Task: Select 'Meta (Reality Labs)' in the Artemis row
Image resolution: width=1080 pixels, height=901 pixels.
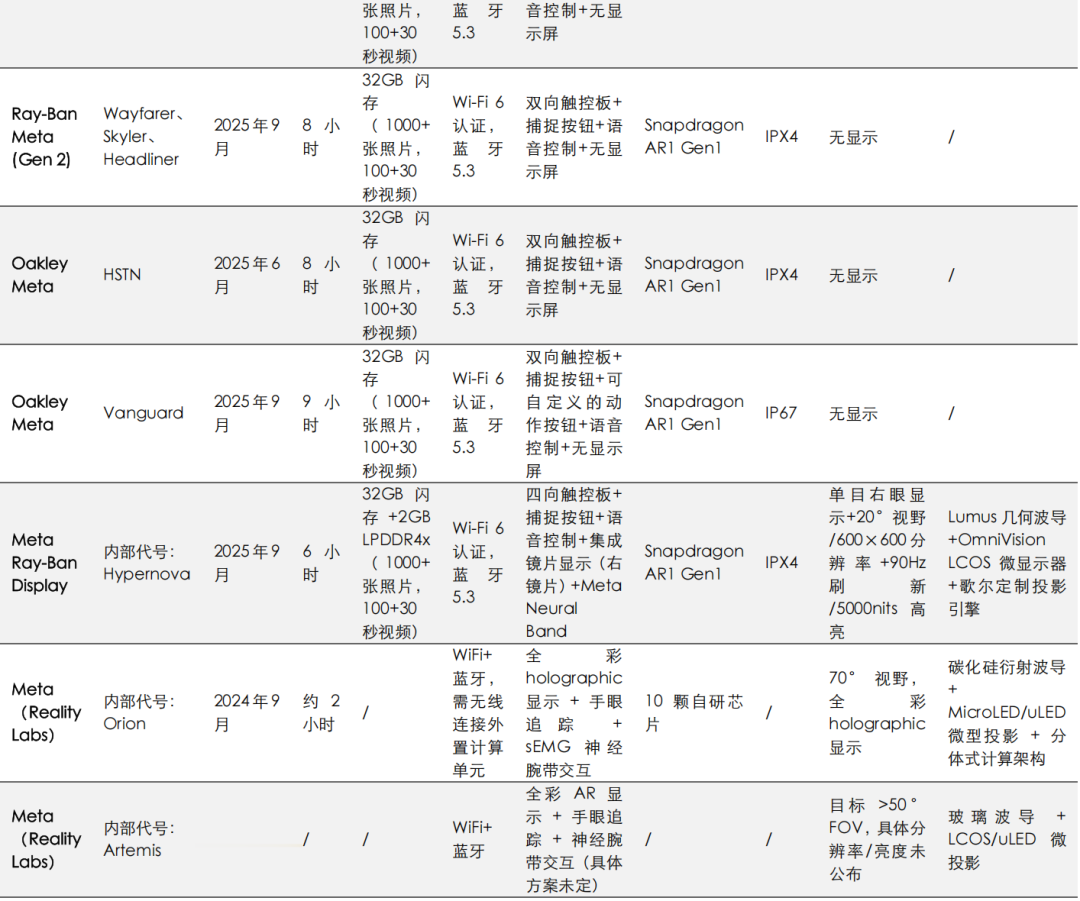Action: [x=46, y=838]
